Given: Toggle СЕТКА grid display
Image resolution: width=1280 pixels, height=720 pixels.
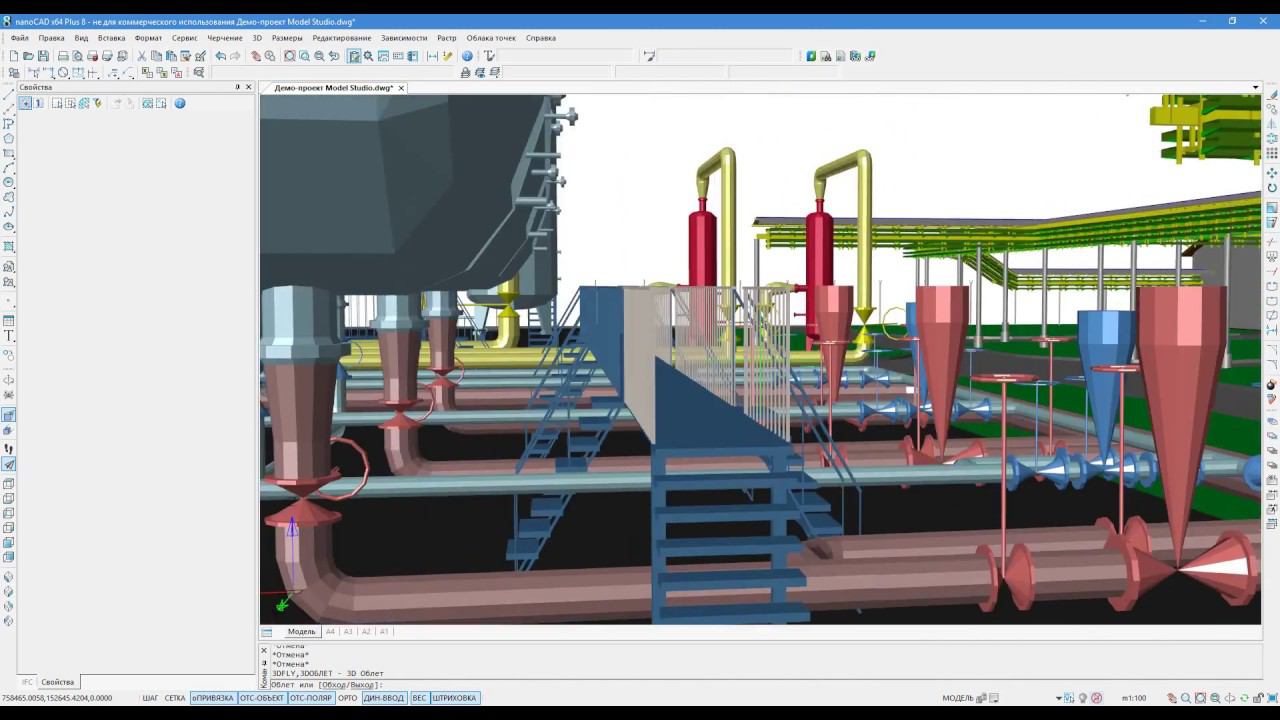Looking at the screenshot, I should point(175,698).
